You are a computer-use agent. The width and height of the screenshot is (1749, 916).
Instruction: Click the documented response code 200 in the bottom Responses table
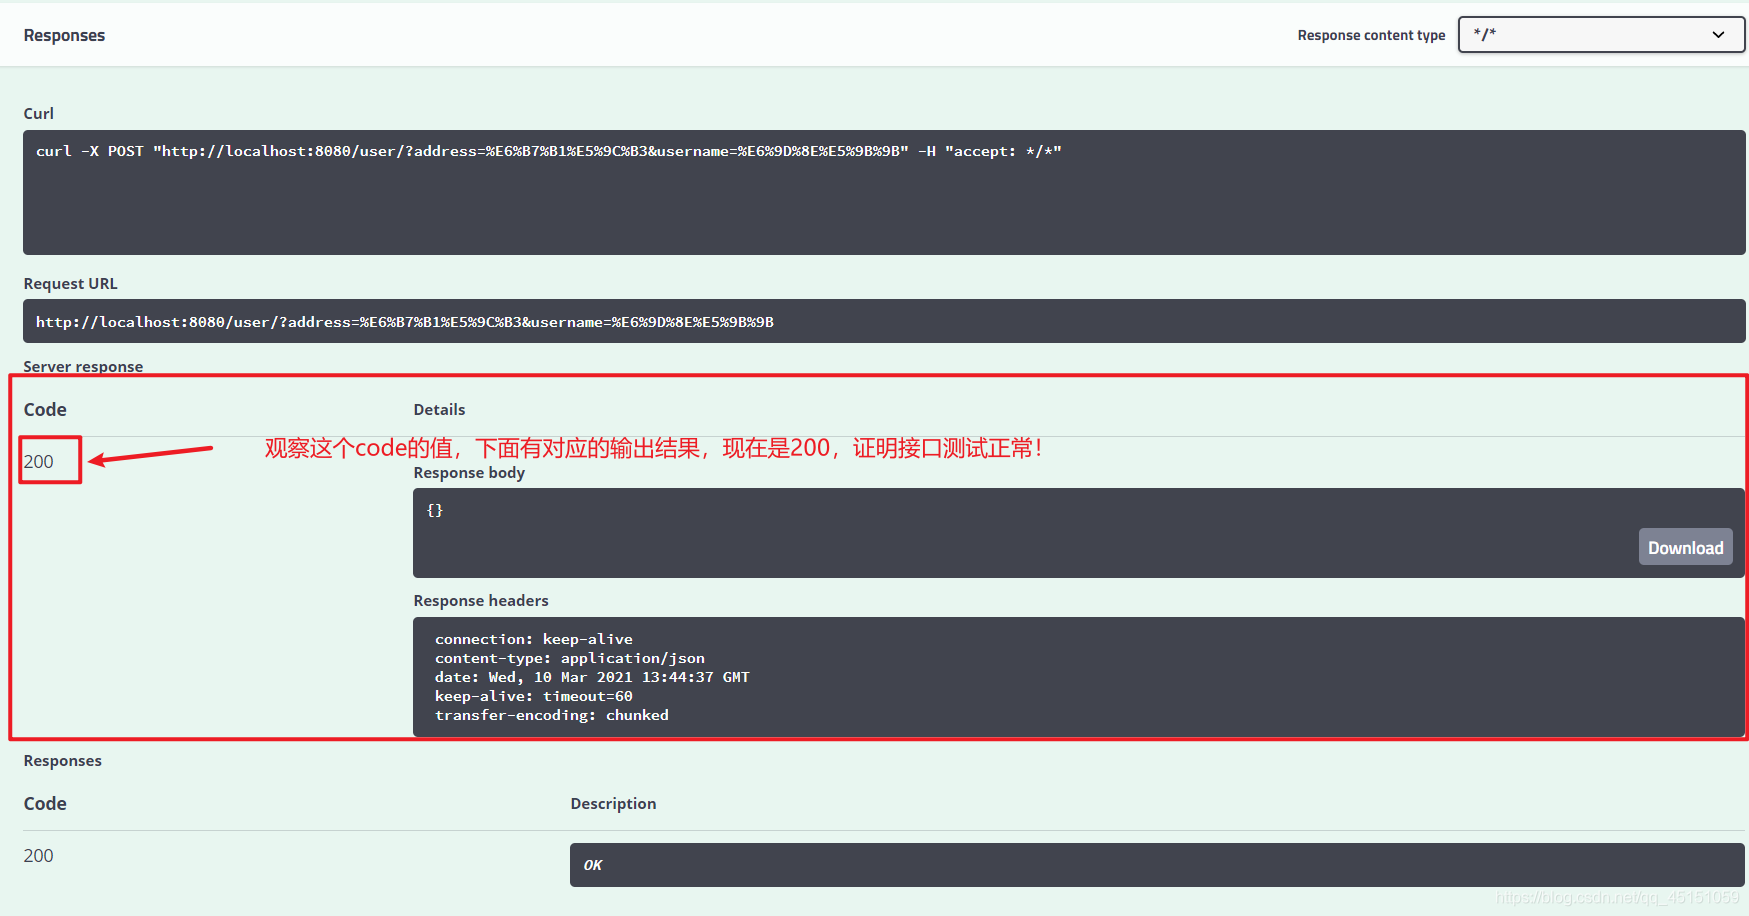click(x=39, y=856)
